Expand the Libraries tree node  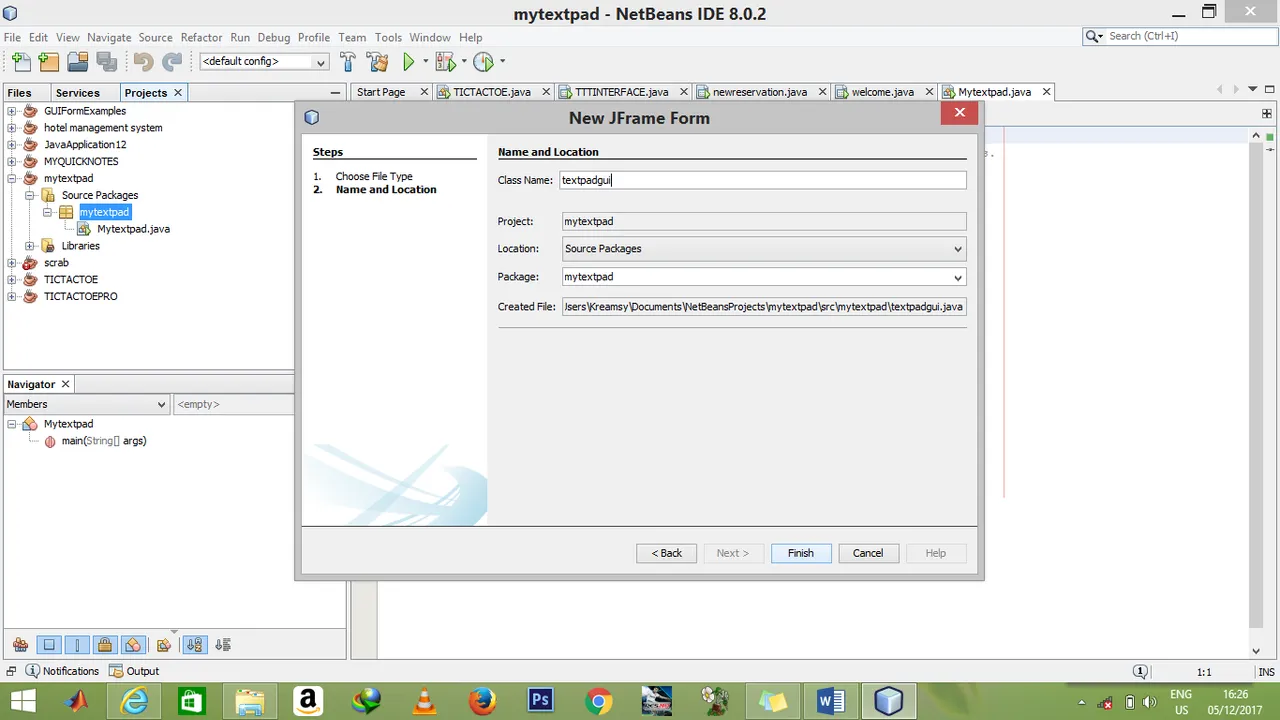(30, 245)
